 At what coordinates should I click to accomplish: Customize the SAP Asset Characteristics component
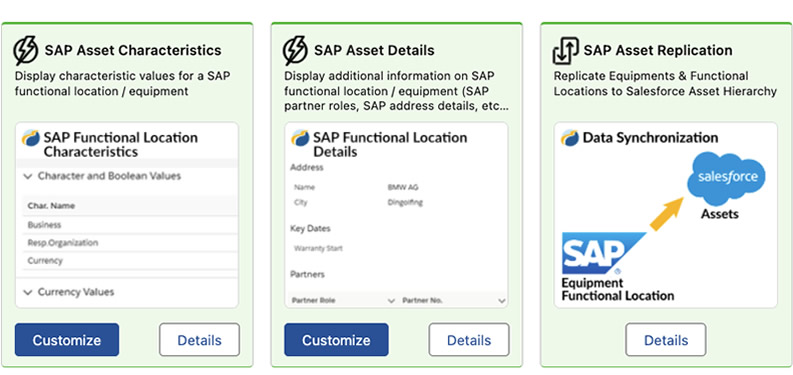tap(67, 340)
